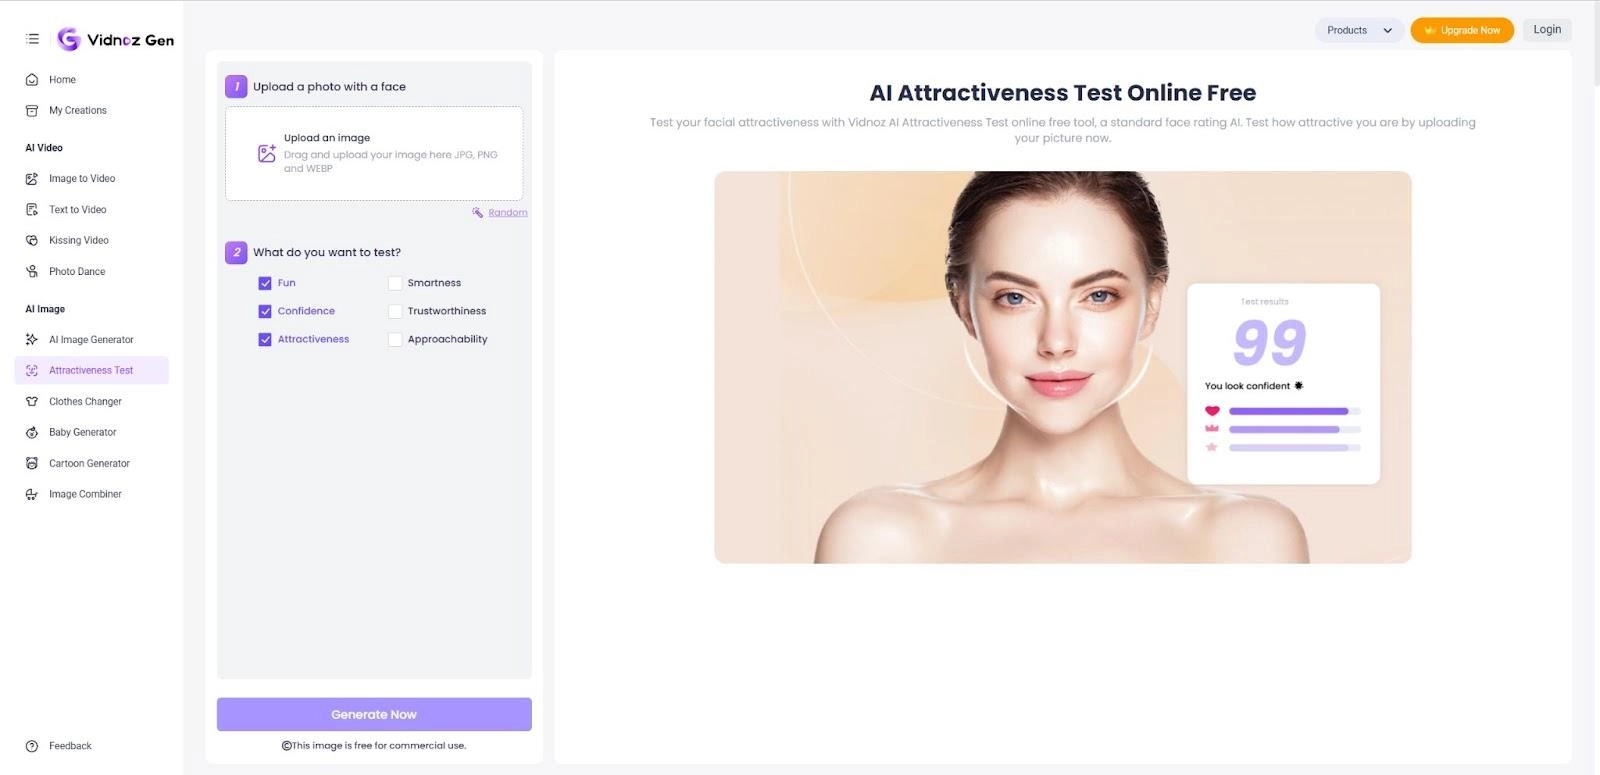Enable the Approachability checkbox
Viewport: 1600px width, 775px height.
click(x=395, y=339)
